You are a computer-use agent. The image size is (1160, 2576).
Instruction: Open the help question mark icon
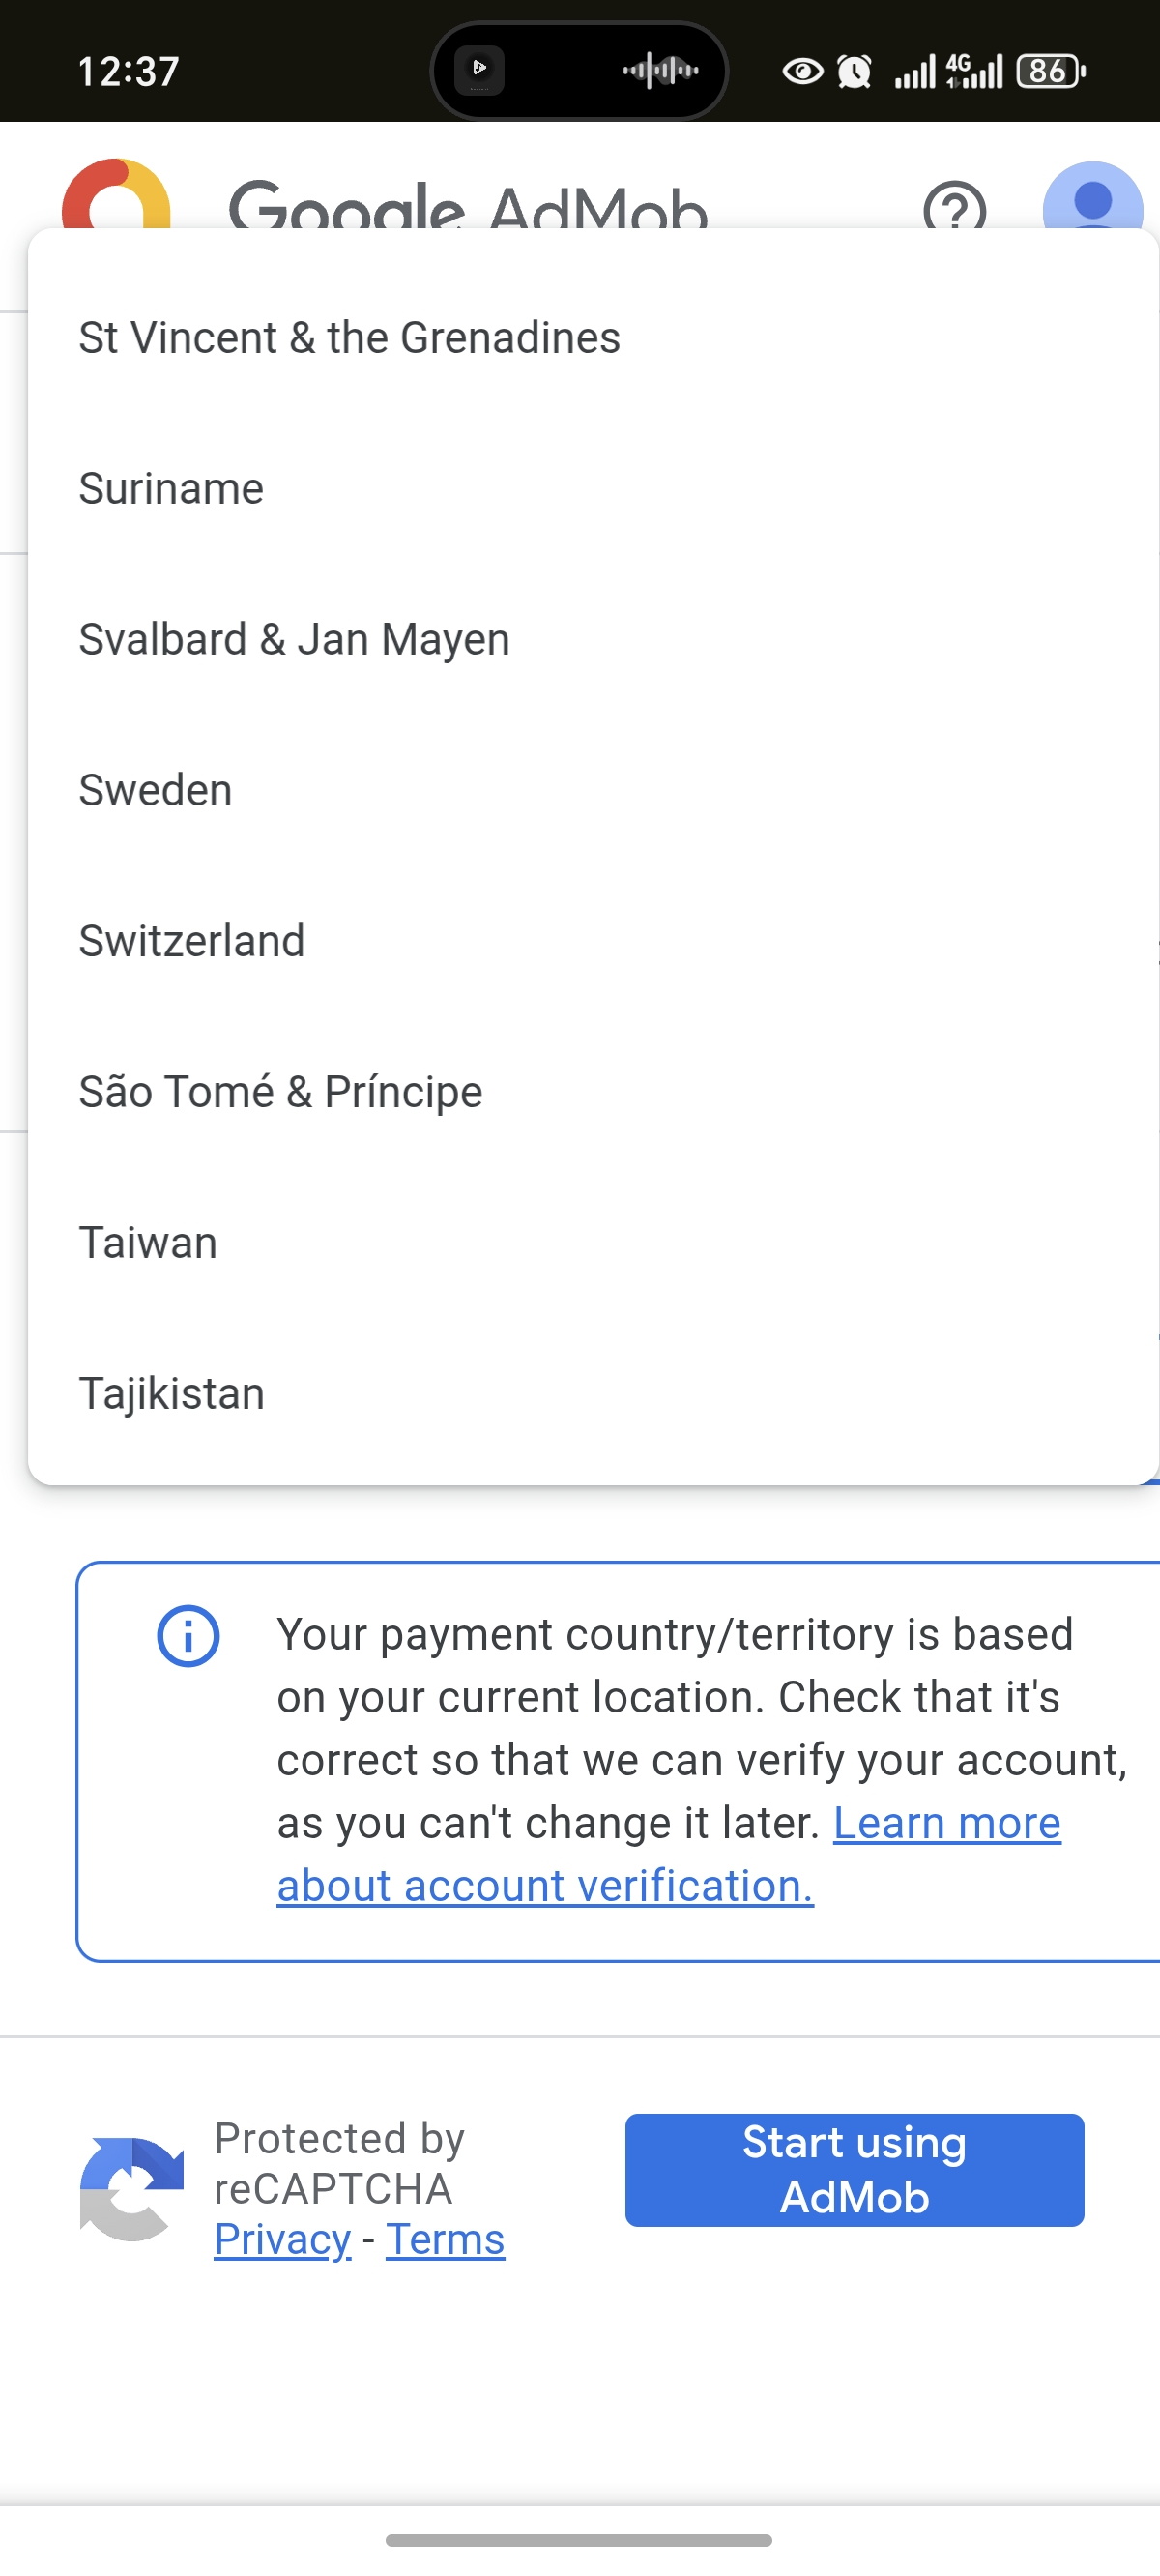click(954, 206)
